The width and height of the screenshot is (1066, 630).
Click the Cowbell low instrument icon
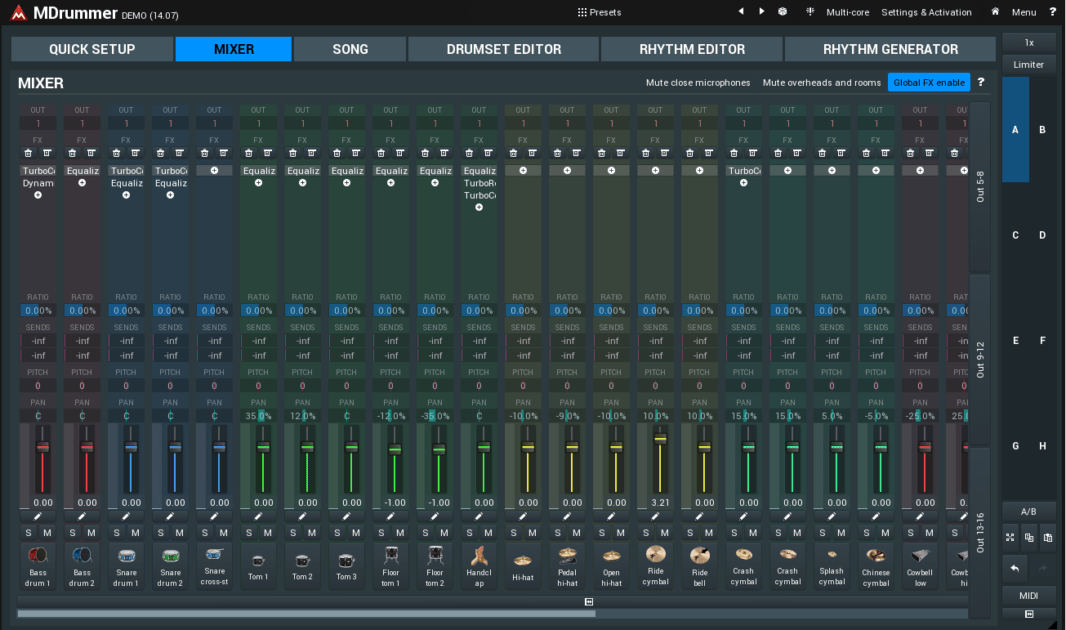920,556
